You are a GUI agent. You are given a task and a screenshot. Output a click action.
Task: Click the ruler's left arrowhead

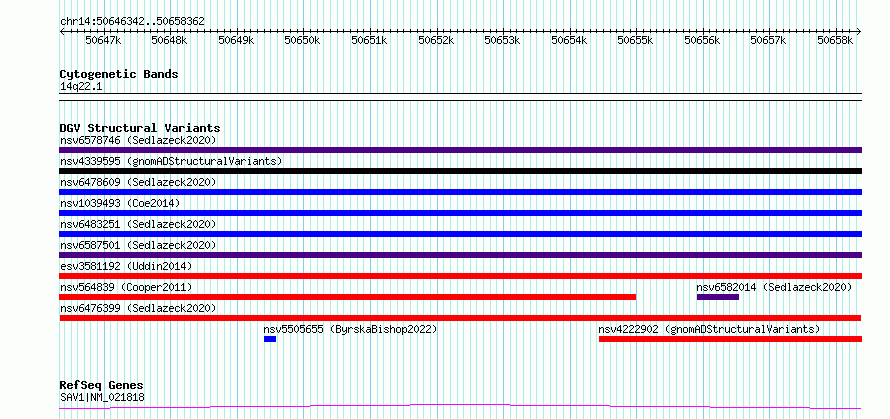click(62, 31)
